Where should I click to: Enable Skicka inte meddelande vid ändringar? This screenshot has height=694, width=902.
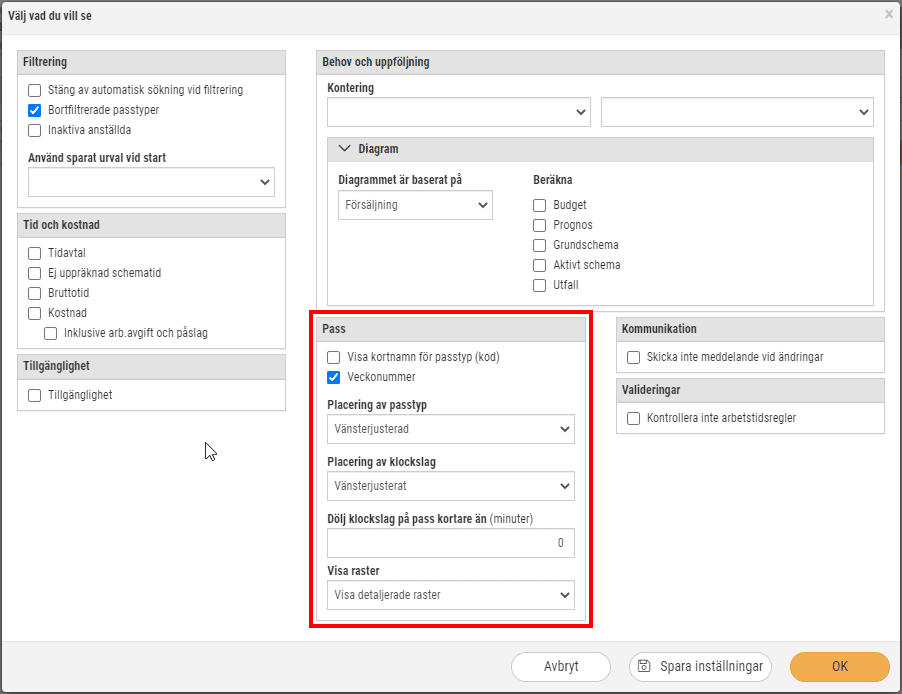click(x=633, y=357)
